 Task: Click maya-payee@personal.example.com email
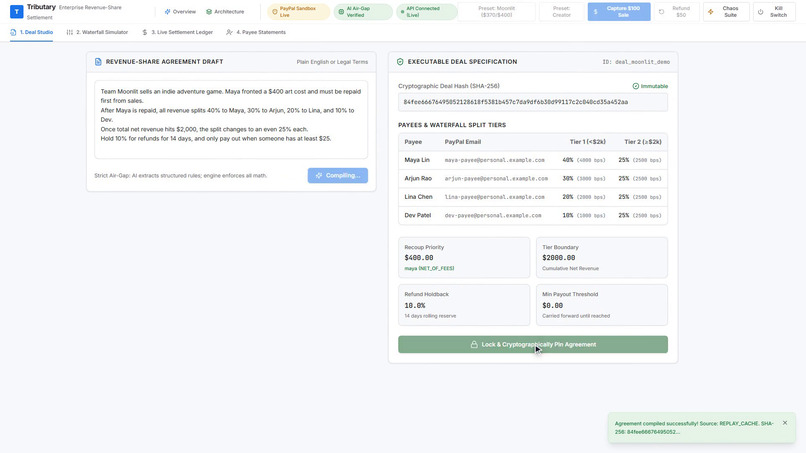click(494, 160)
